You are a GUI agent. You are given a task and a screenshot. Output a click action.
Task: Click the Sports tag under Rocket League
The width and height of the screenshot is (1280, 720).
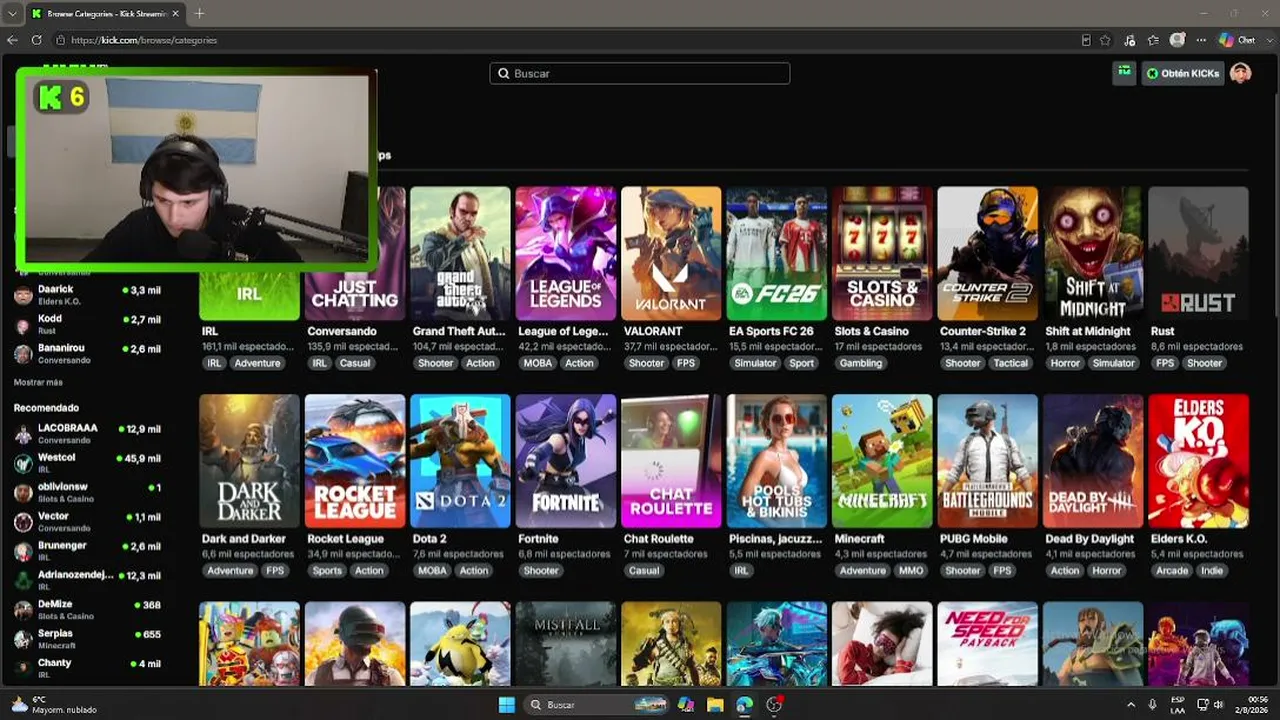[327, 571]
